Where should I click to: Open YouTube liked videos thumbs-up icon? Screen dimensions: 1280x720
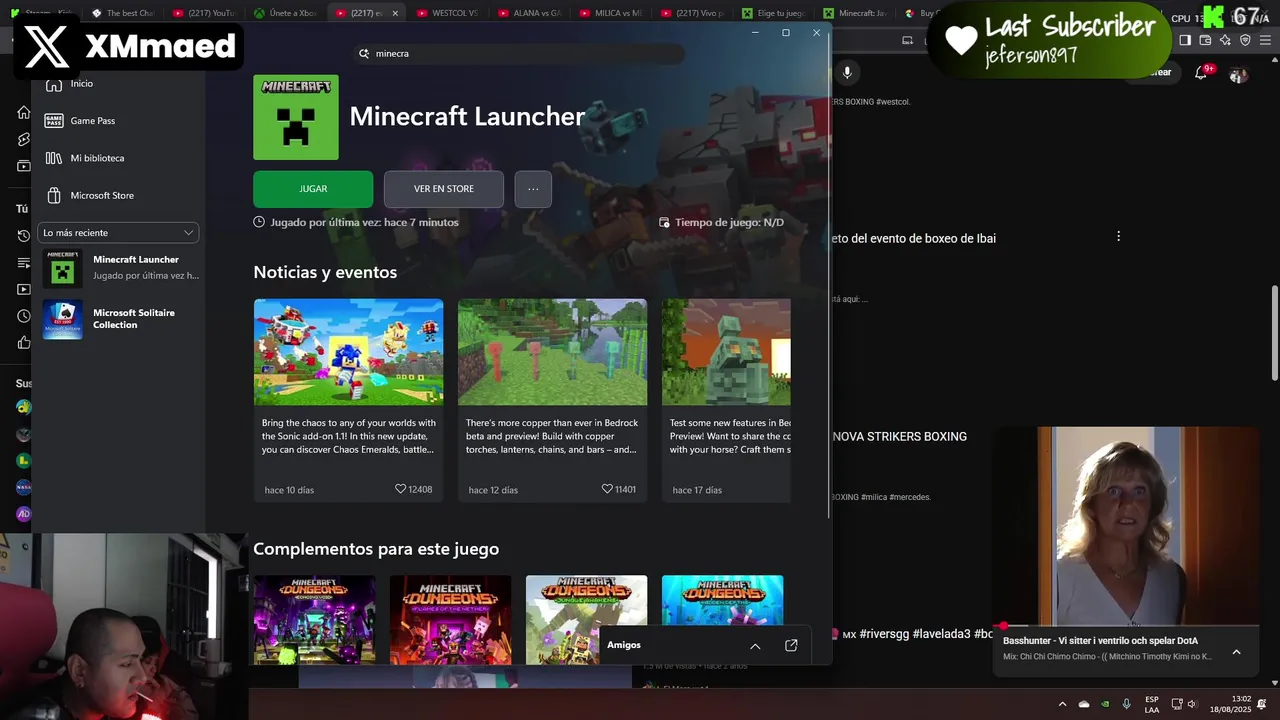click(x=24, y=343)
